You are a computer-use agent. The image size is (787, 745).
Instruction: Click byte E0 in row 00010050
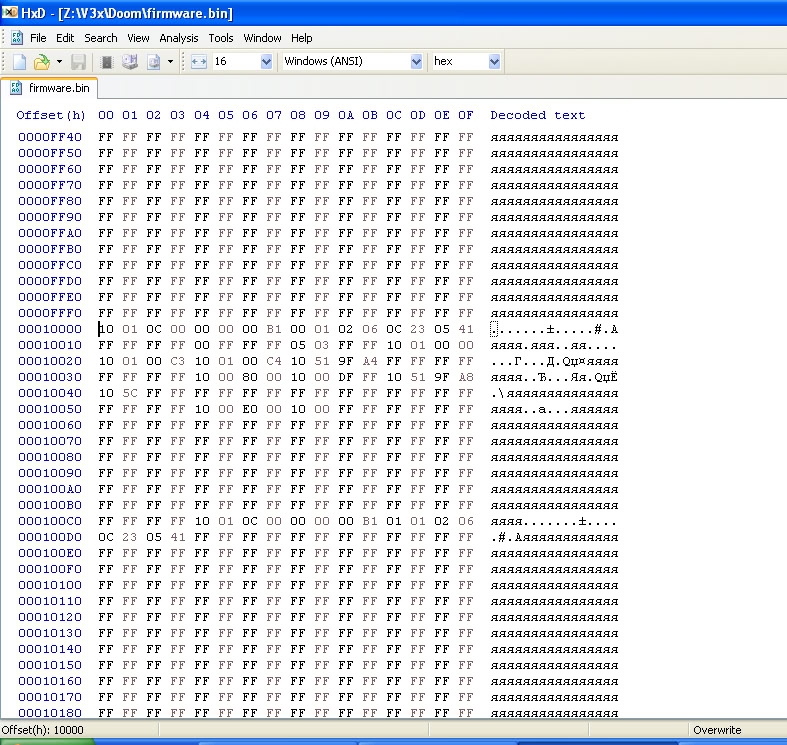tap(249, 410)
